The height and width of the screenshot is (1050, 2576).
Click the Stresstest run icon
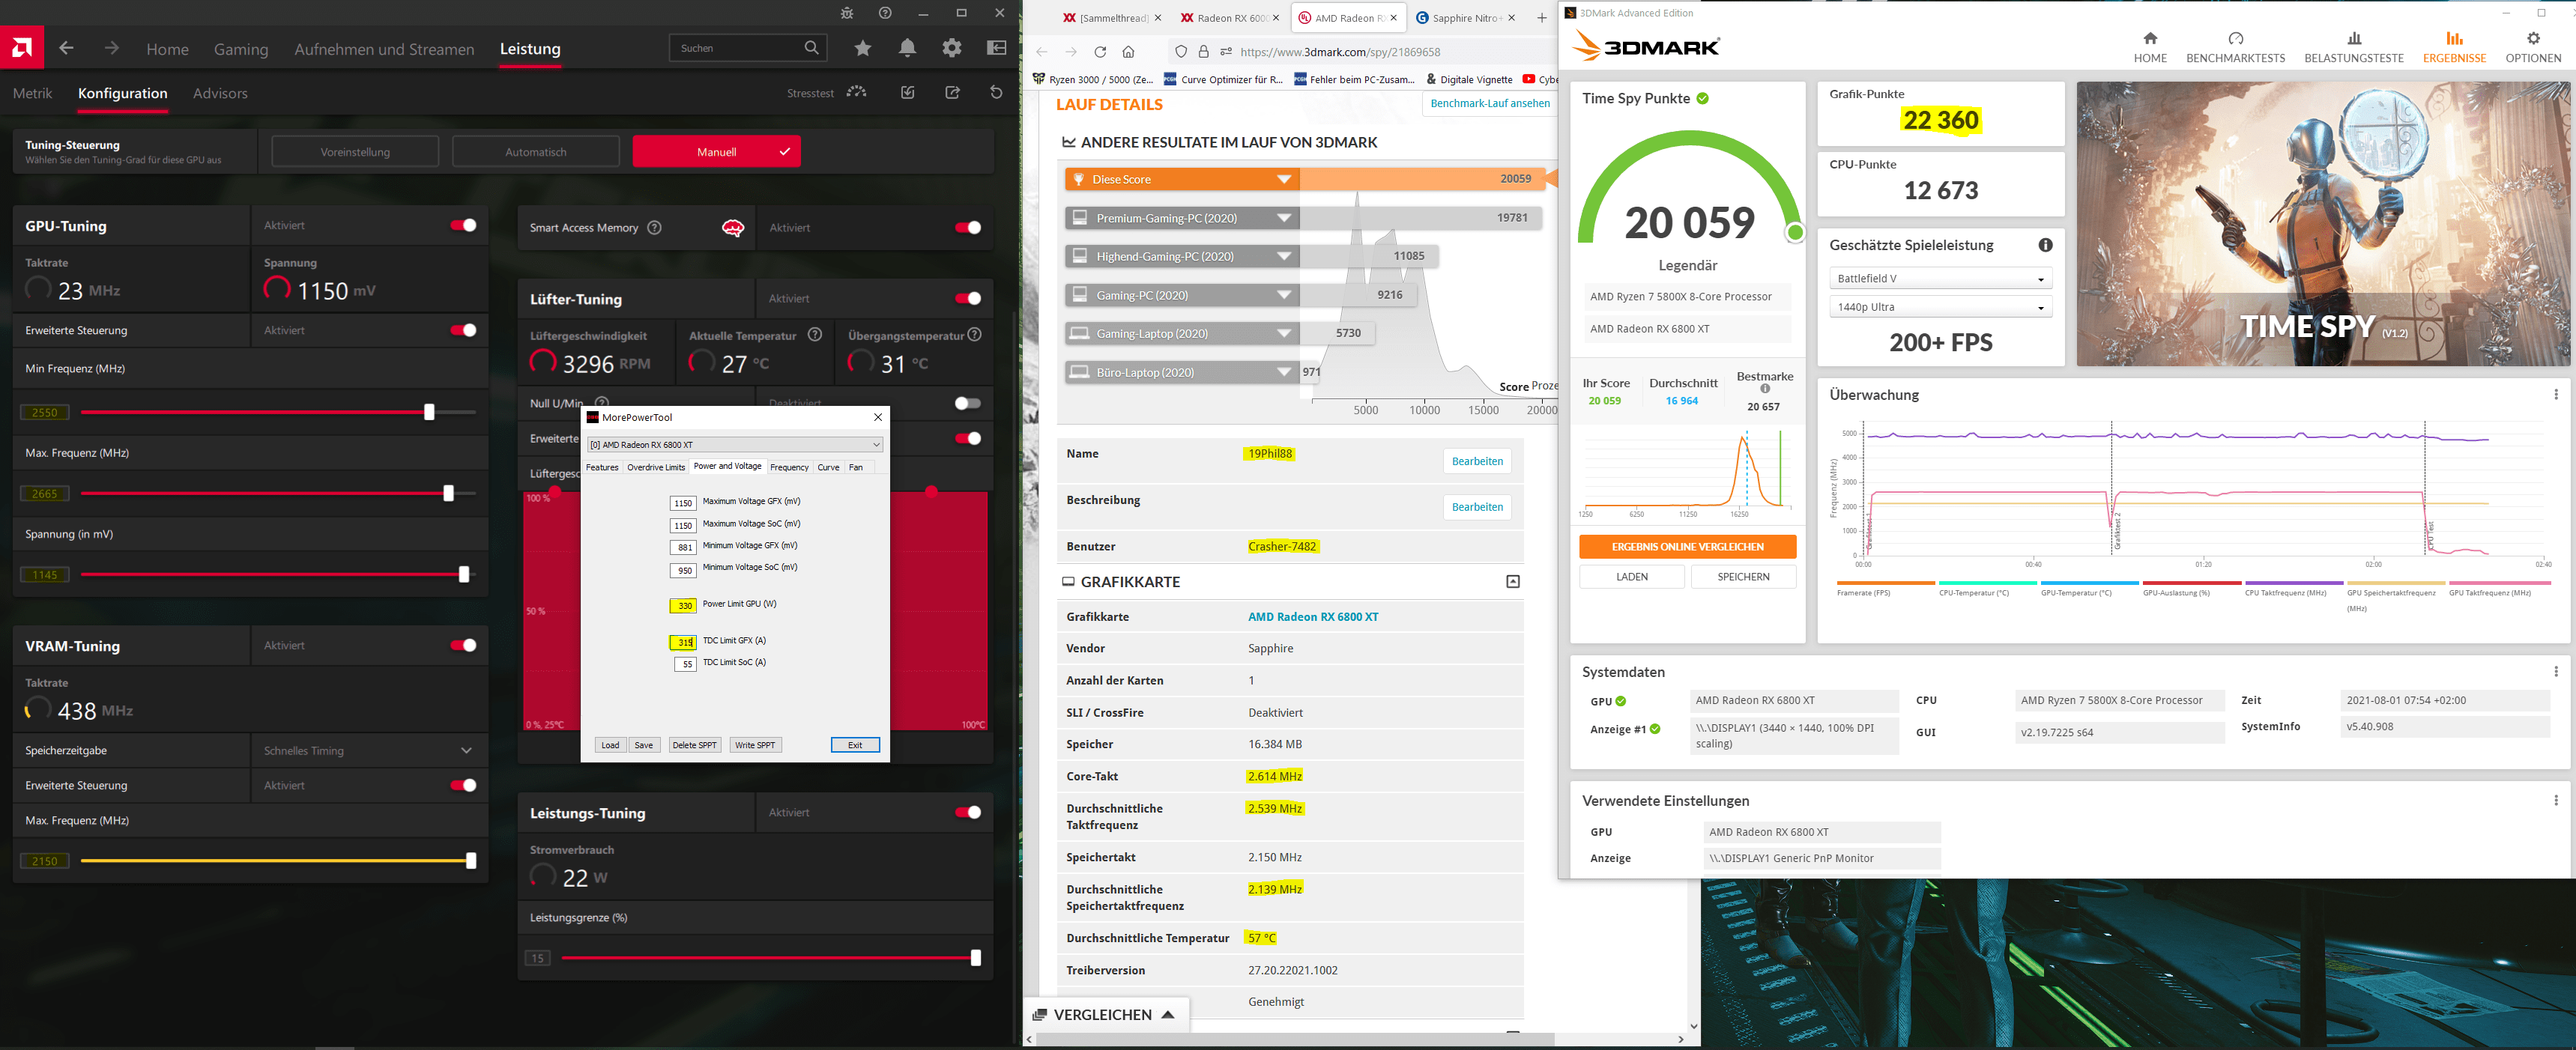tap(857, 92)
